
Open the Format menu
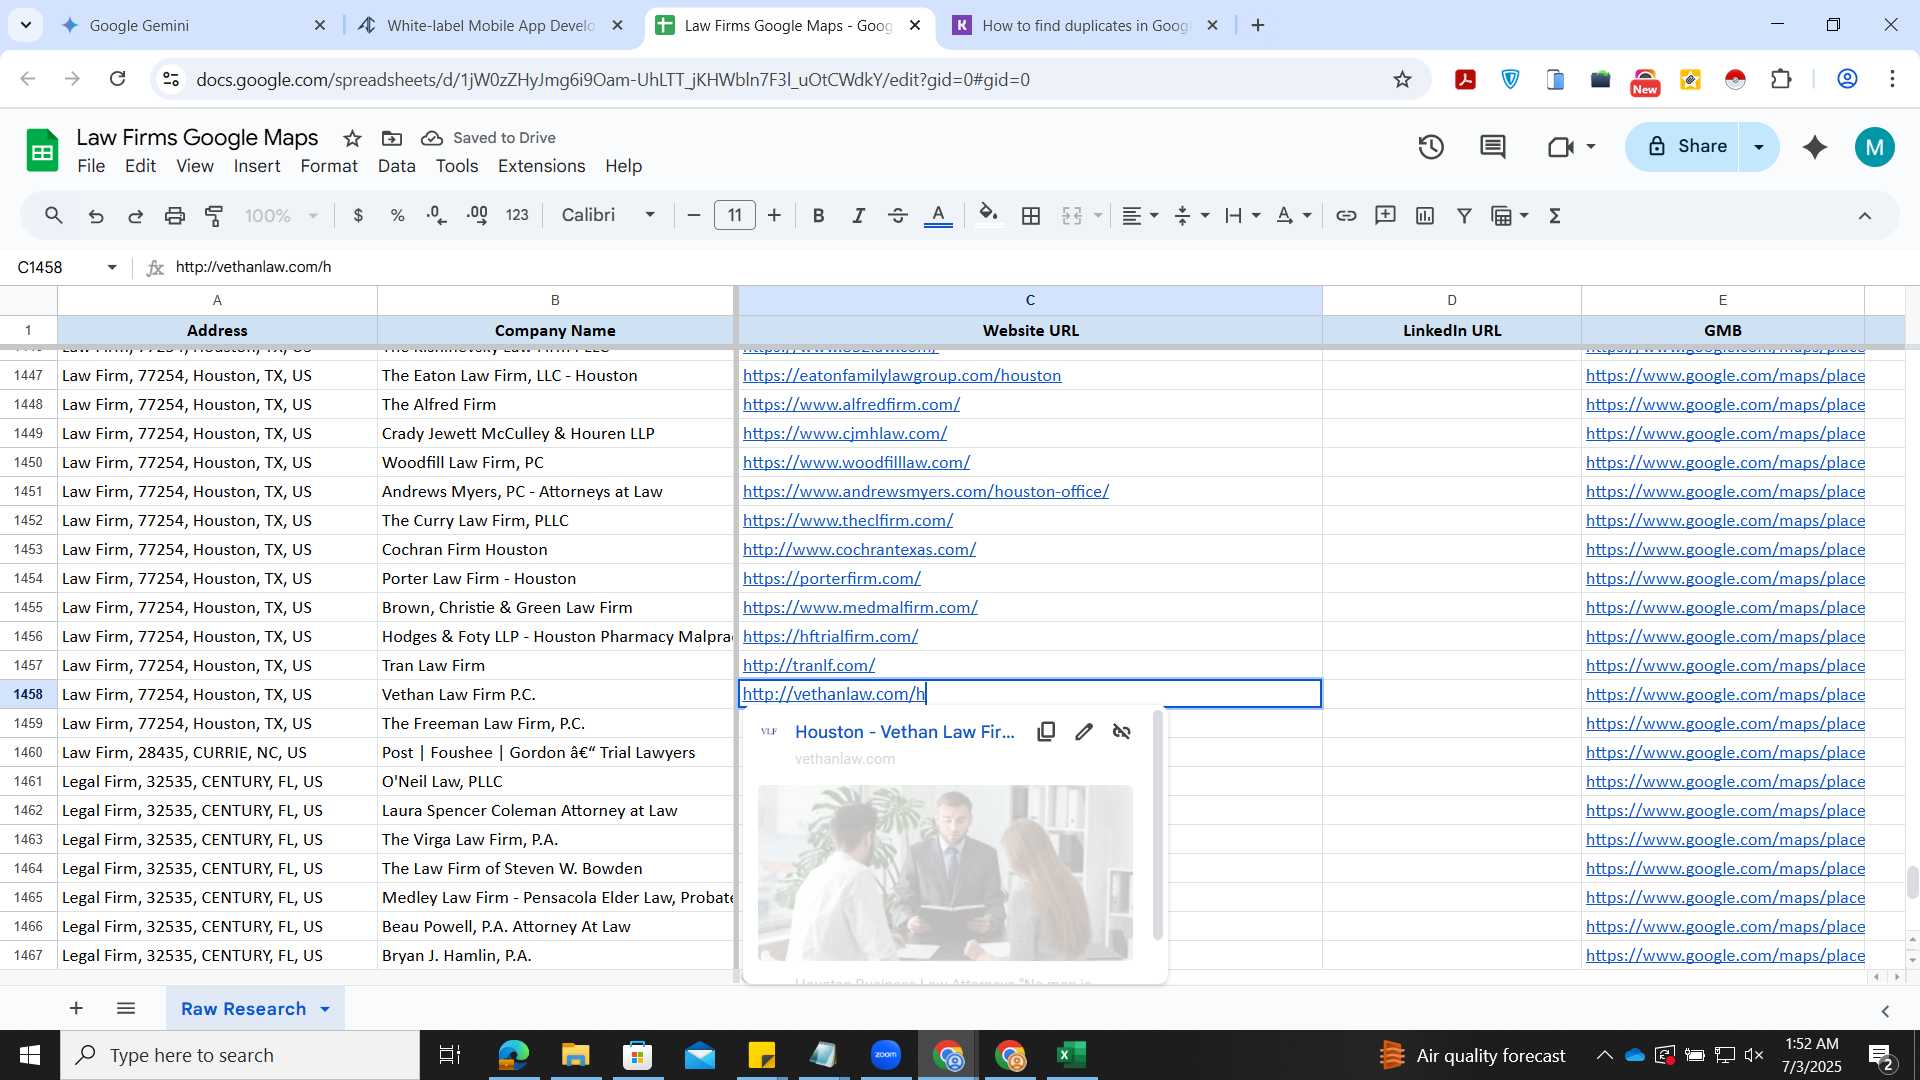329,166
